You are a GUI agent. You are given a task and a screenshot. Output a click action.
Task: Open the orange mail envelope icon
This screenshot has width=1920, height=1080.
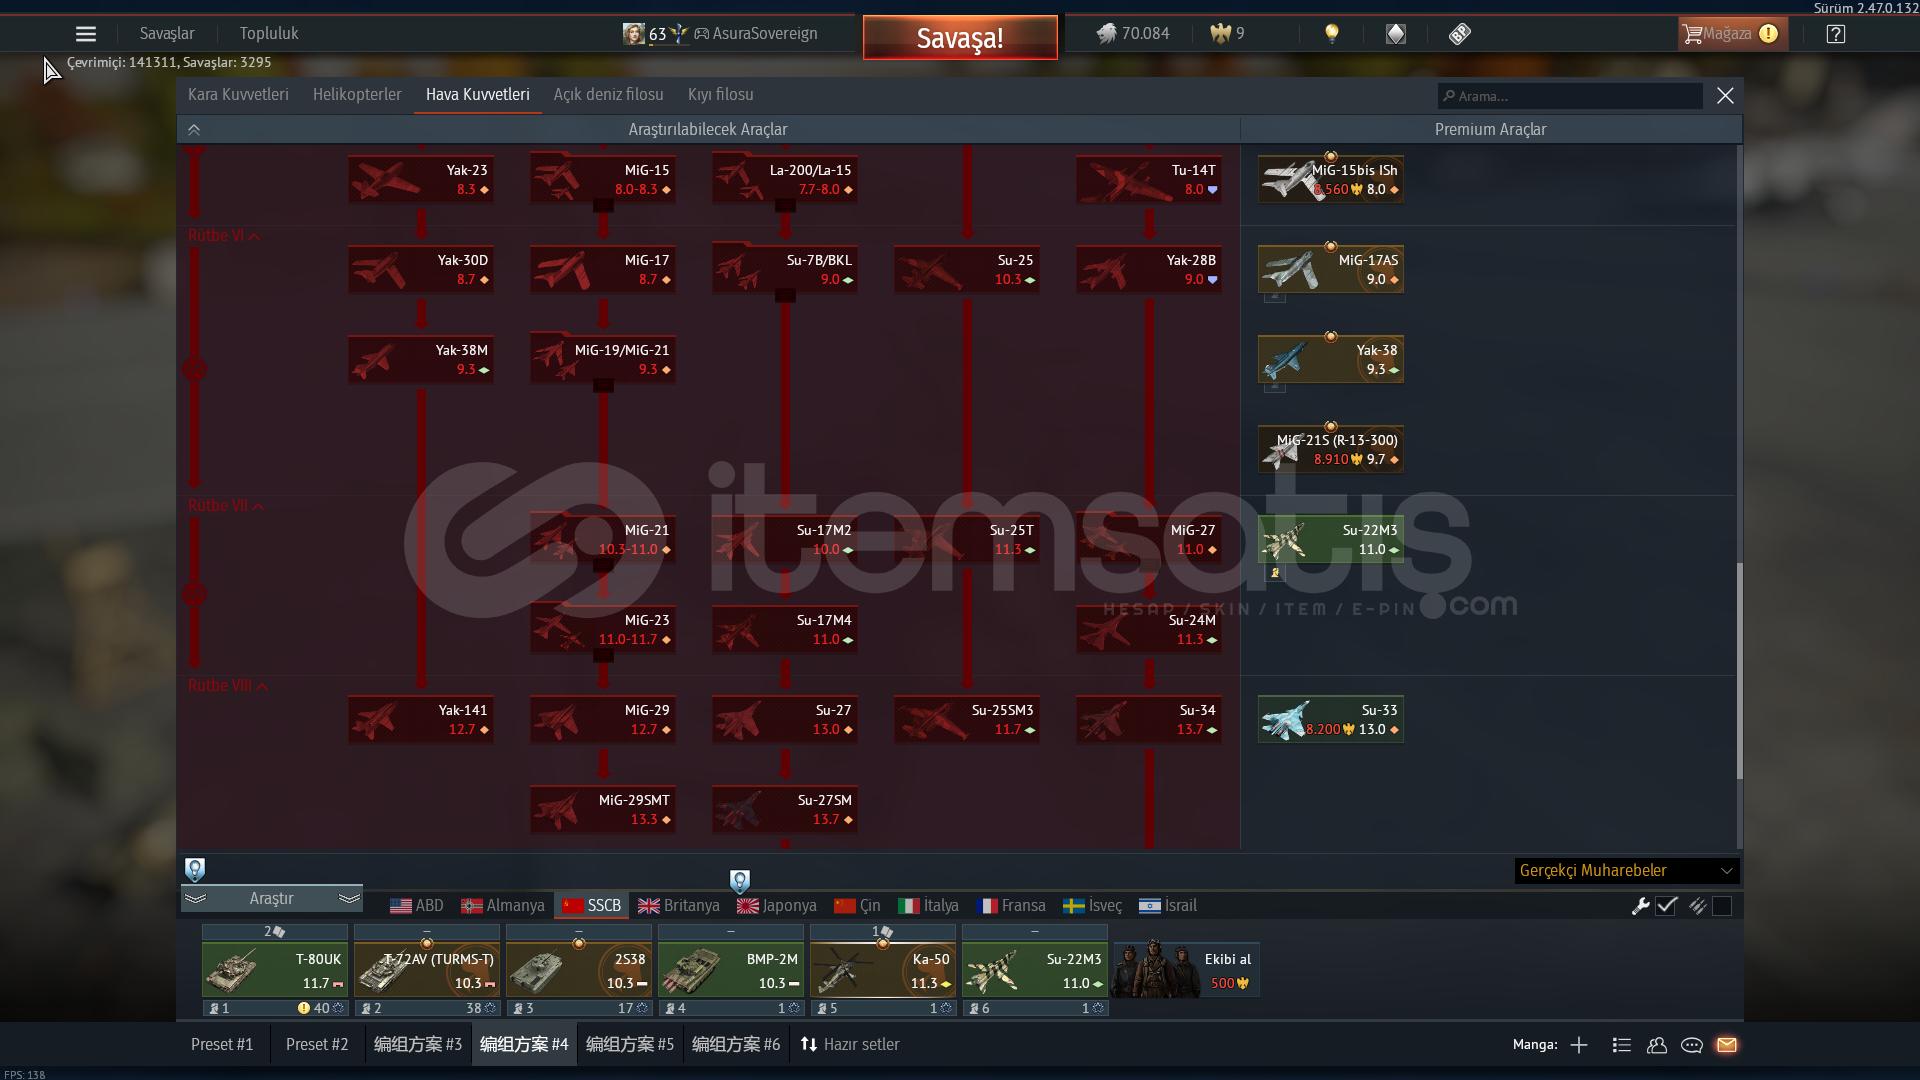pos(1727,1045)
